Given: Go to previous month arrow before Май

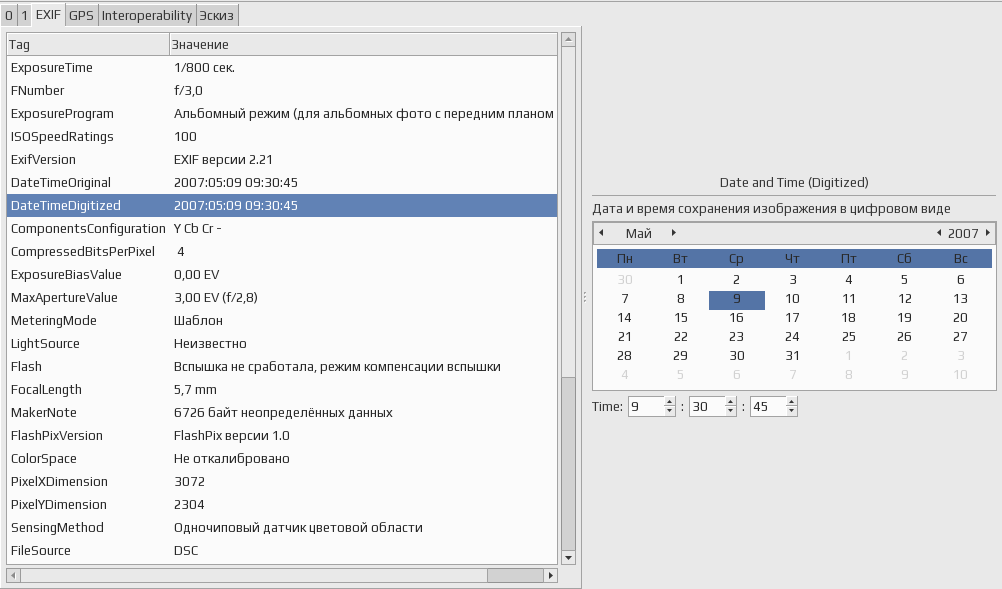Looking at the screenshot, I should pos(601,233).
